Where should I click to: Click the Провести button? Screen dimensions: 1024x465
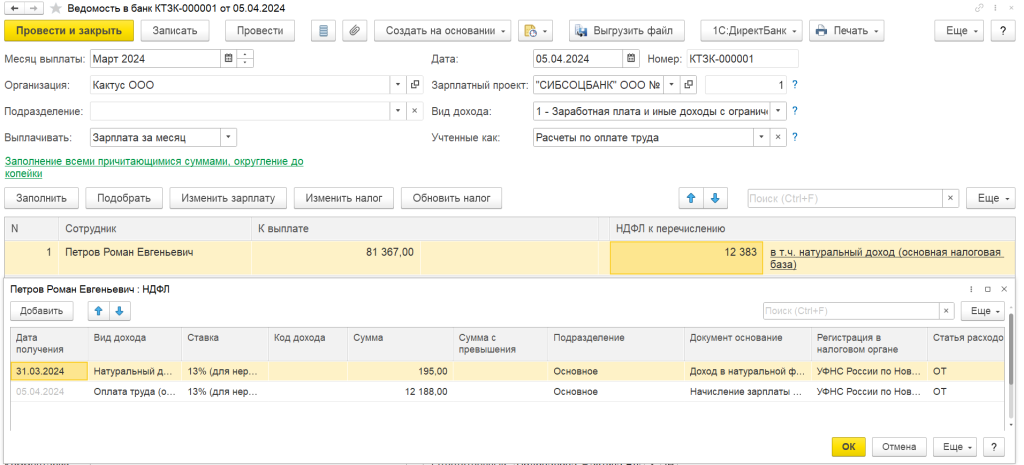coord(260,31)
